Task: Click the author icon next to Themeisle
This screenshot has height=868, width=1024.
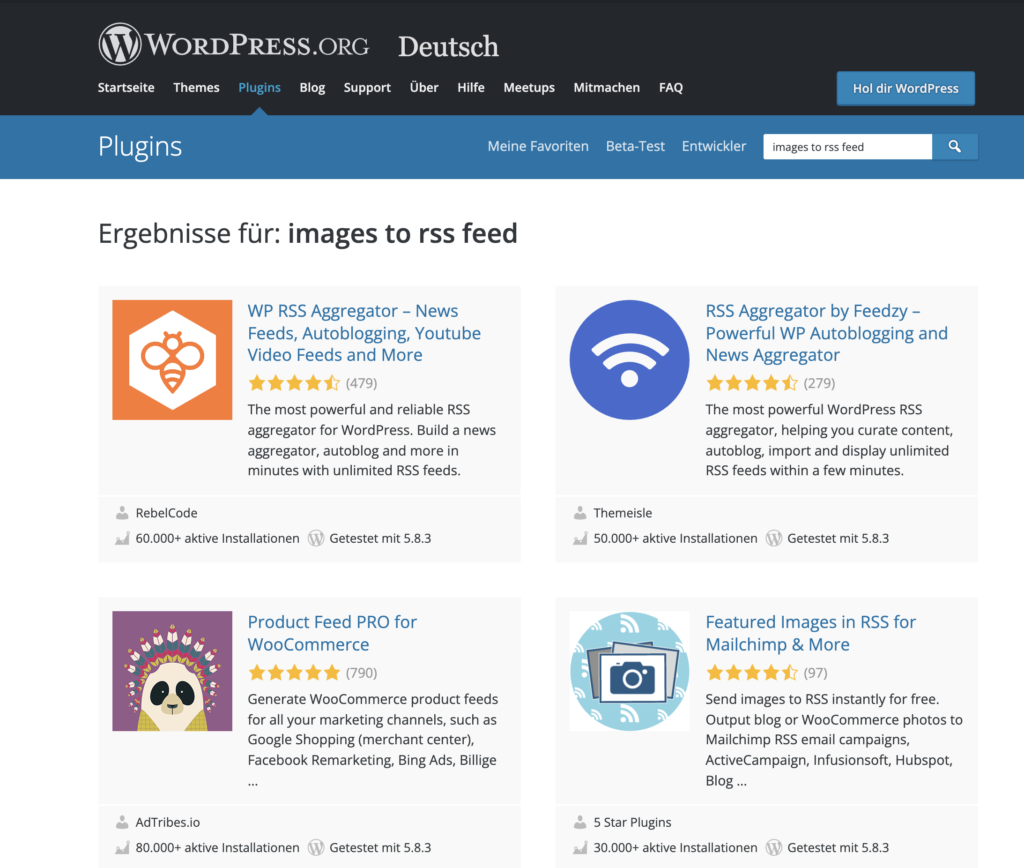Action: click(580, 513)
